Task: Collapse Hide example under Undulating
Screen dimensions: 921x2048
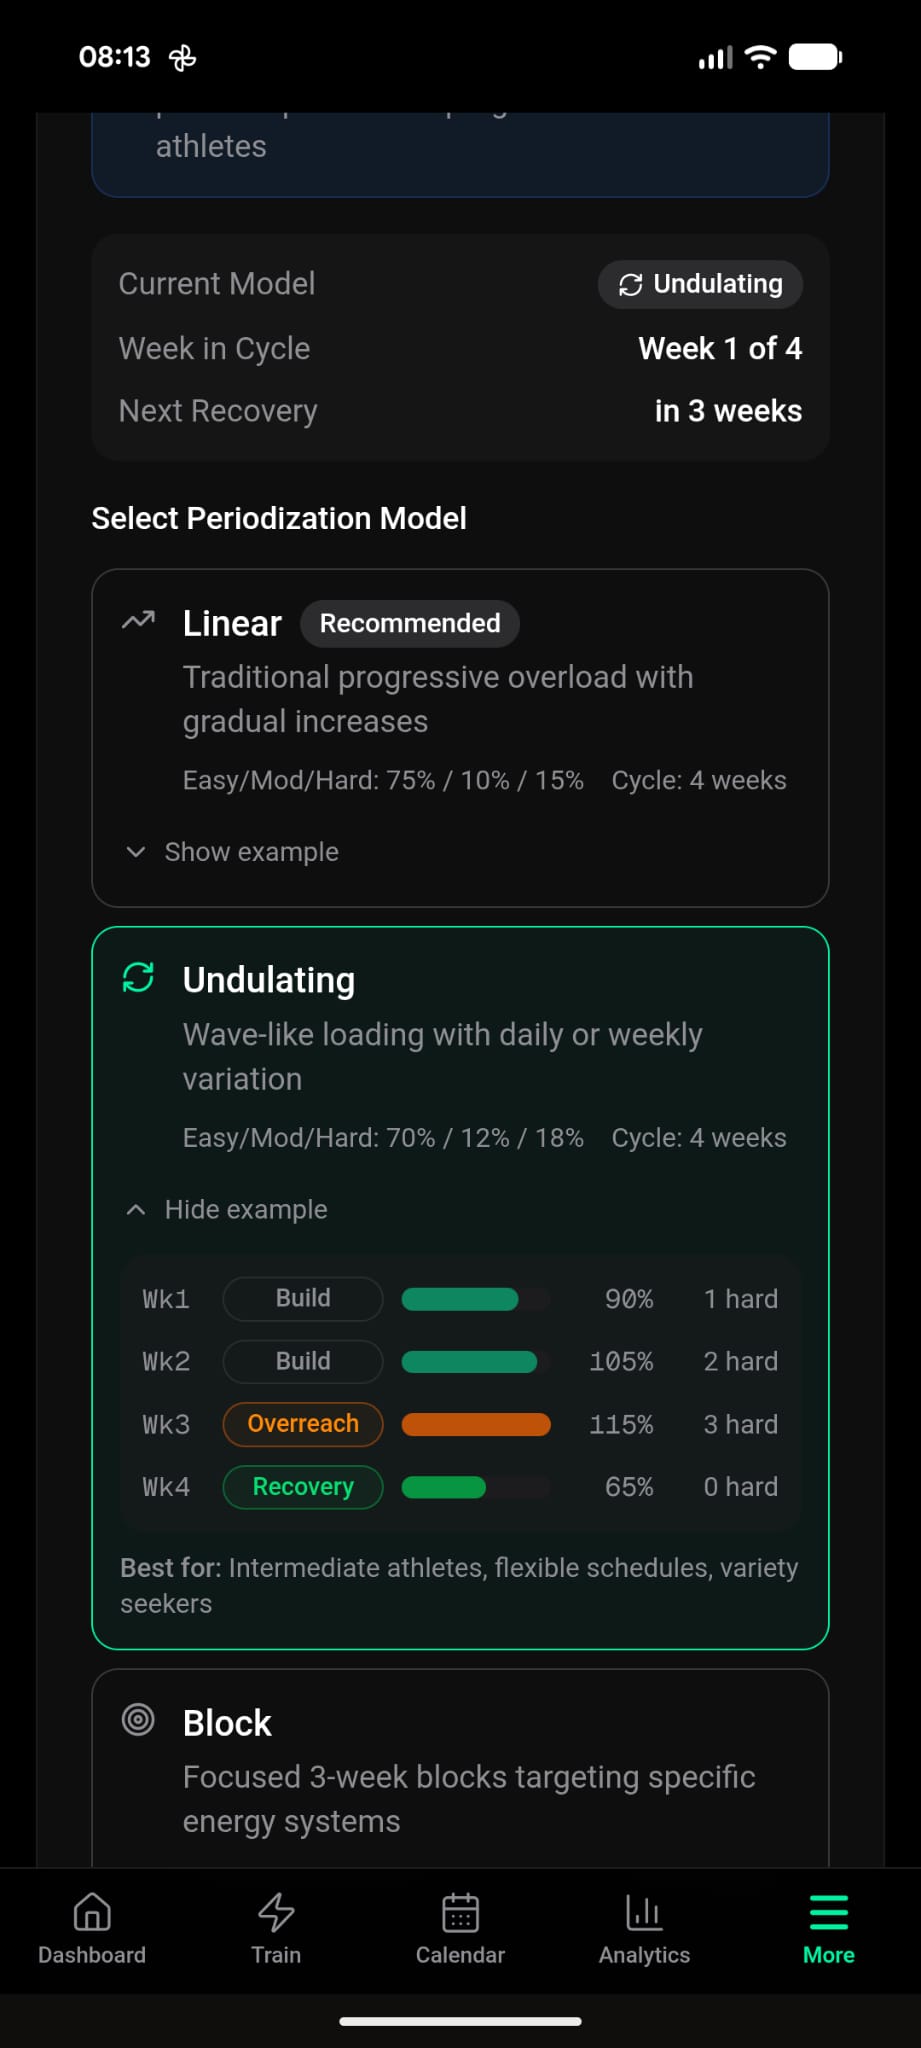Action: click(x=246, y=1210)
